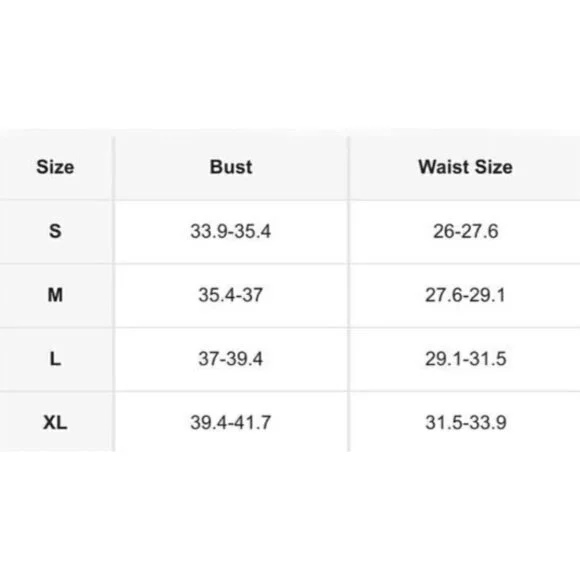Click waist value 26-27.6
Viewport: 580px width, 580px height.
(466, 231)
